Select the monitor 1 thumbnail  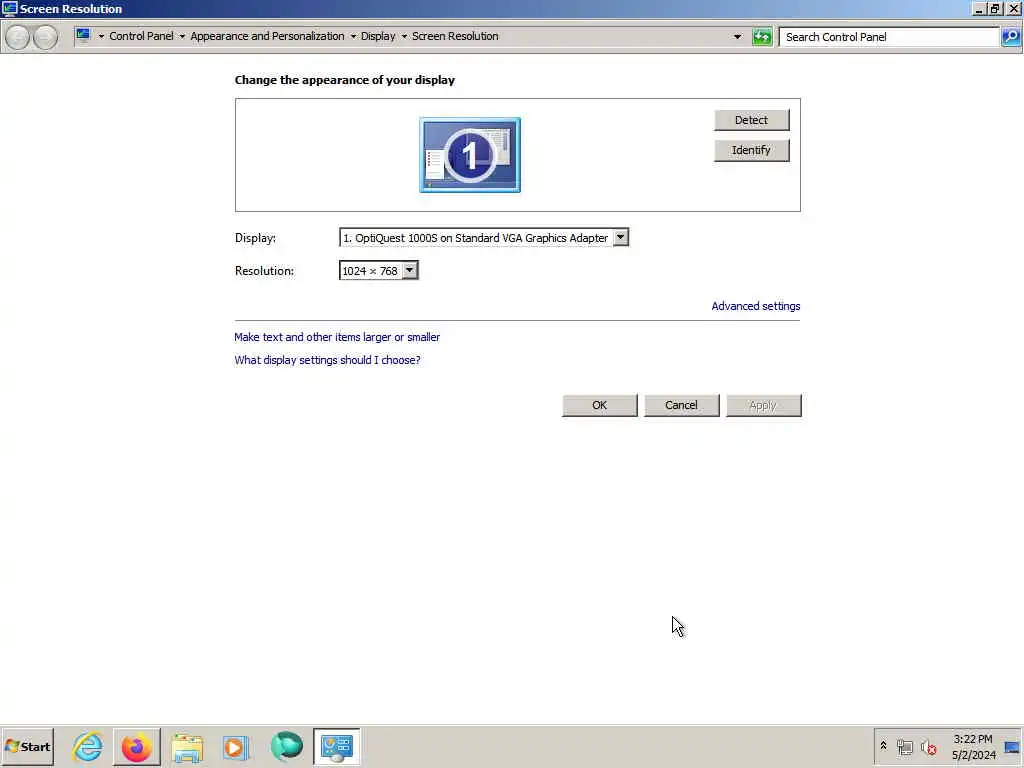470,155
